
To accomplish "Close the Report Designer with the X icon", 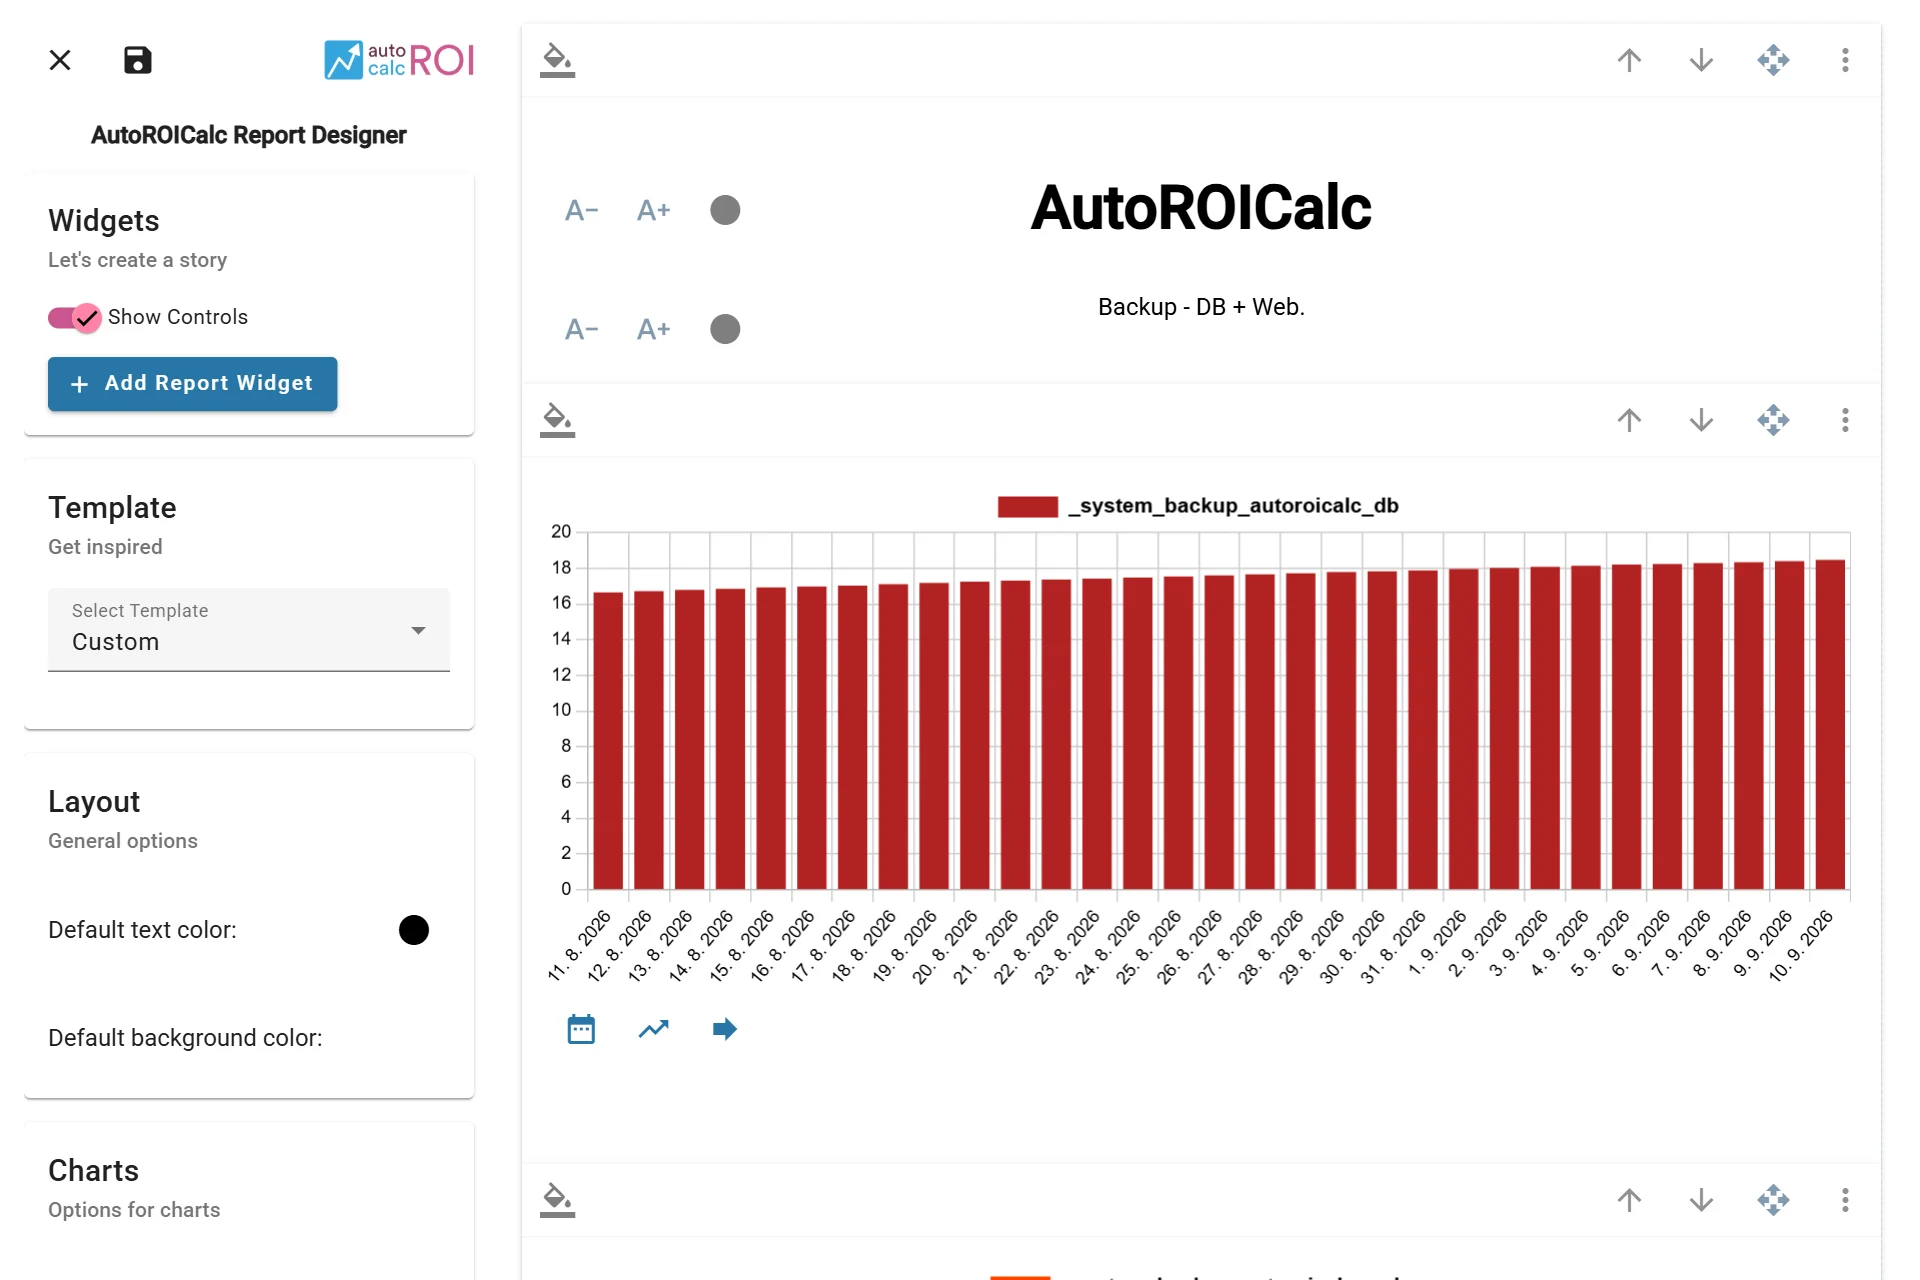I will pyautogui.click(x=60, y=60).
